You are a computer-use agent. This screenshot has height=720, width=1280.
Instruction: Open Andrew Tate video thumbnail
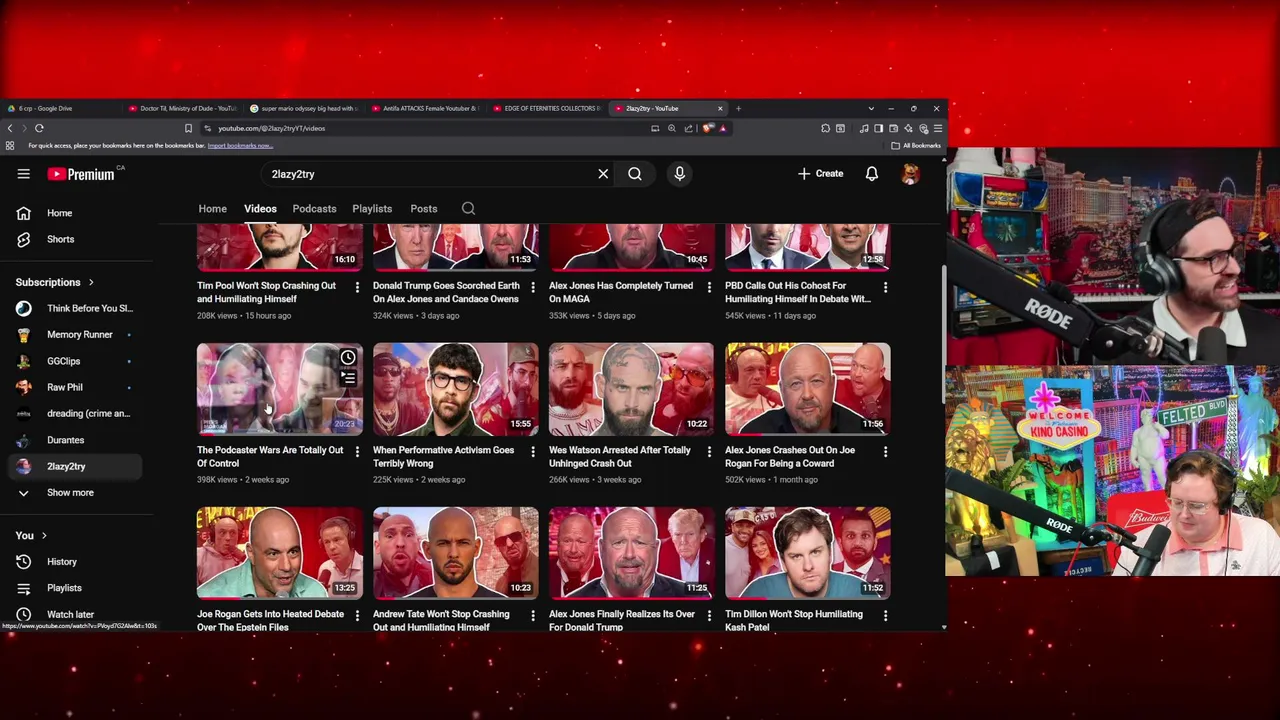click(x=455, y=553)
